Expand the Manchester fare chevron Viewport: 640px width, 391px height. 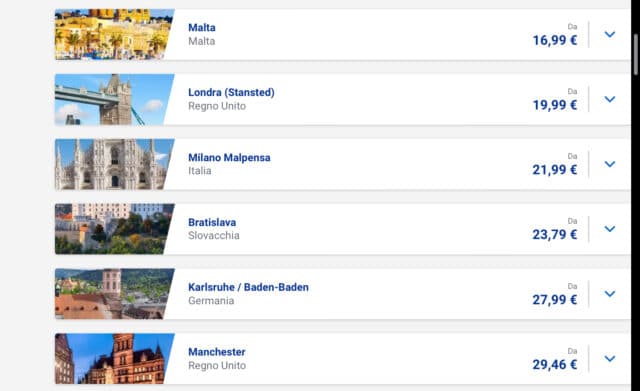point(609,359)
